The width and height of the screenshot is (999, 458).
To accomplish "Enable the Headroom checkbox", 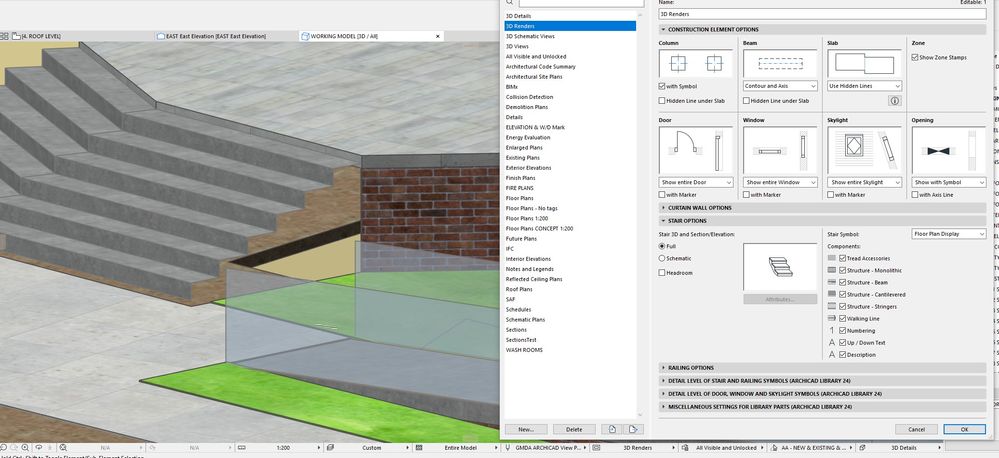I will click(662, 273).
